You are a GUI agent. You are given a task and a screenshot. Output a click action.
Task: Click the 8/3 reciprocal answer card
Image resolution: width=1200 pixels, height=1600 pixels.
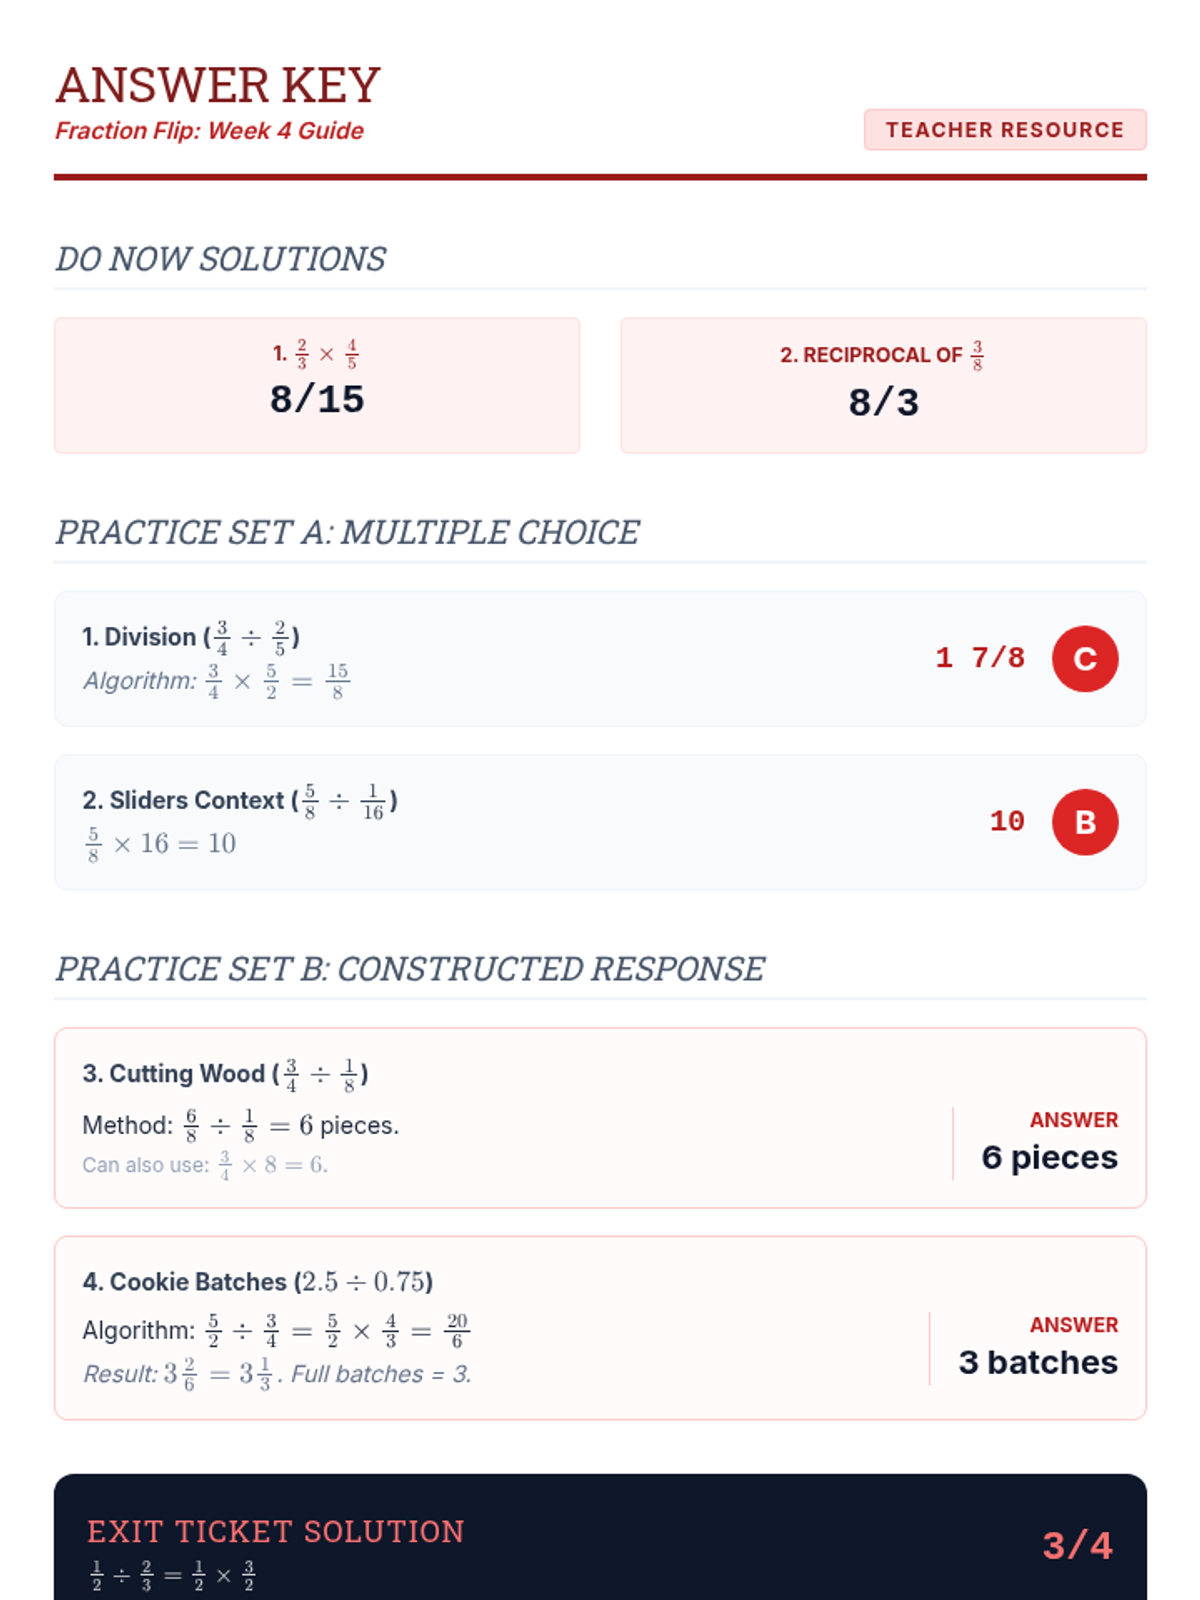(883, 385)
